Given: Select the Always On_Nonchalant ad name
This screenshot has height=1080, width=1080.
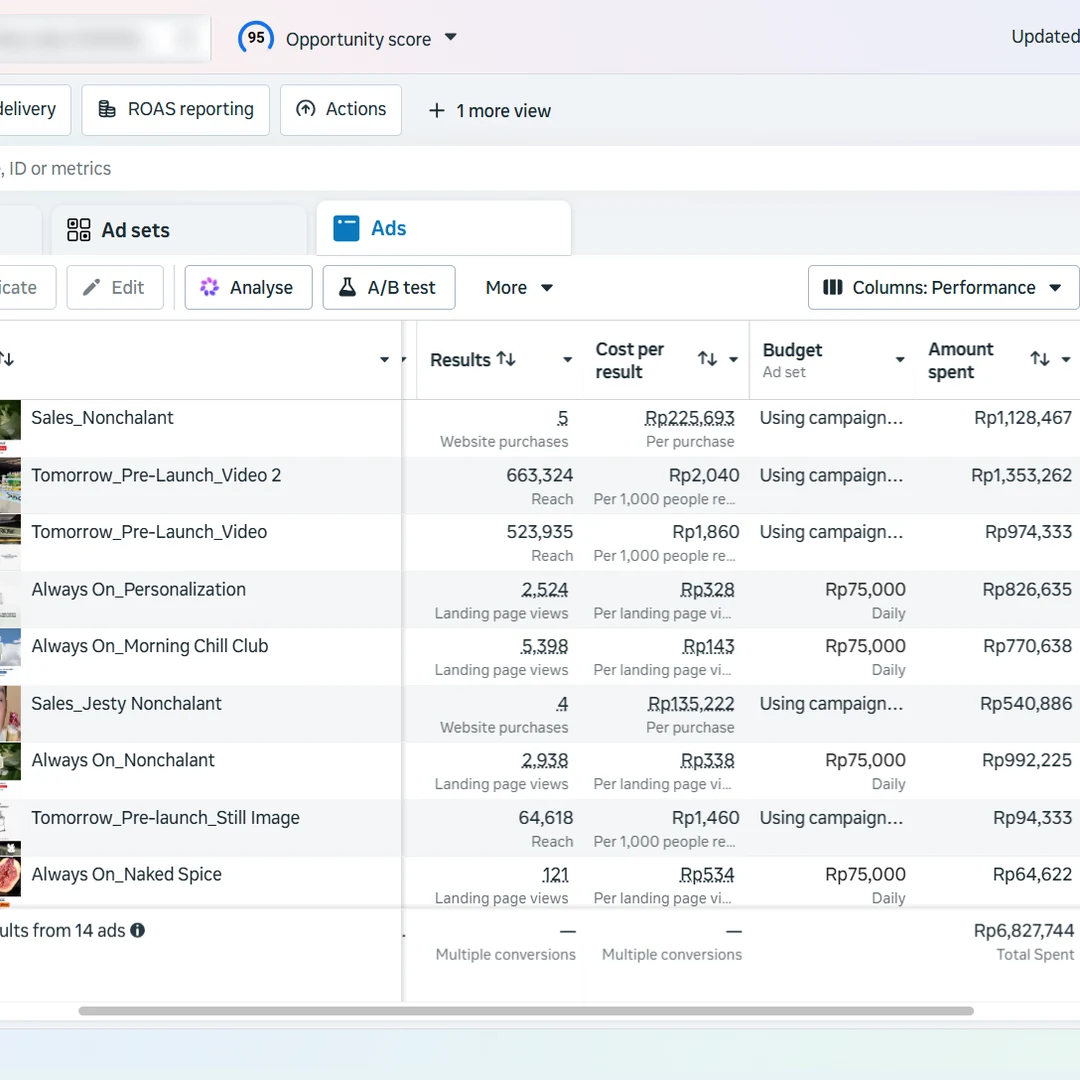Looking at the screenshot, I should (123, 760).
